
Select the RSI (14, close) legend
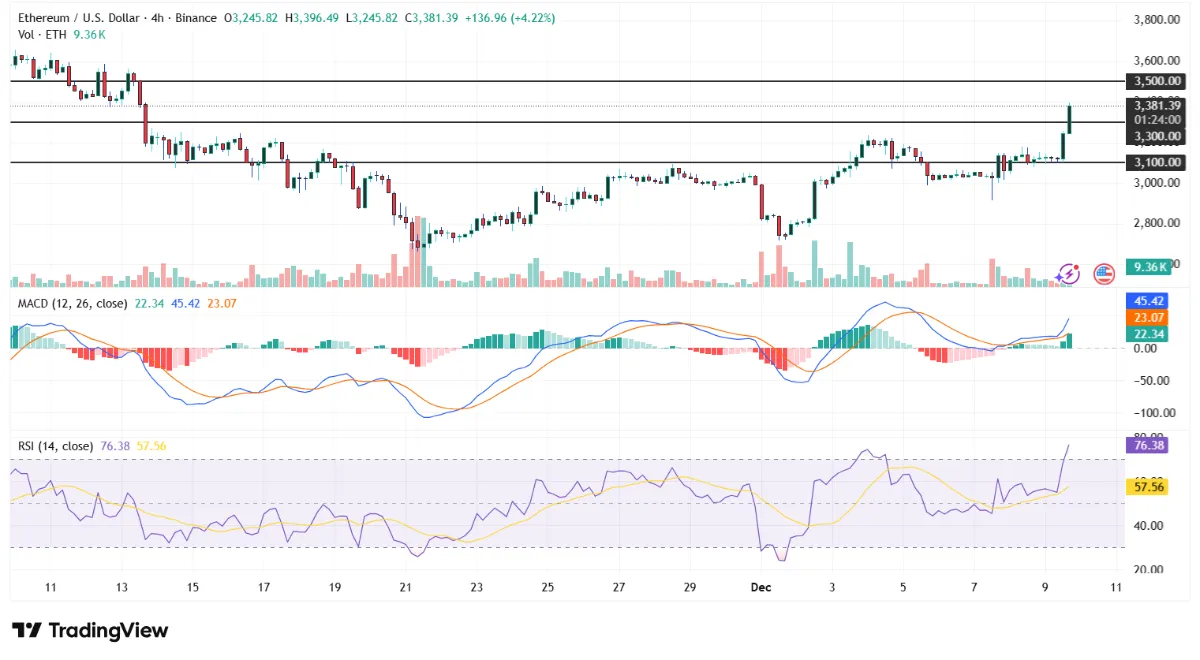[x=54, y=446]
